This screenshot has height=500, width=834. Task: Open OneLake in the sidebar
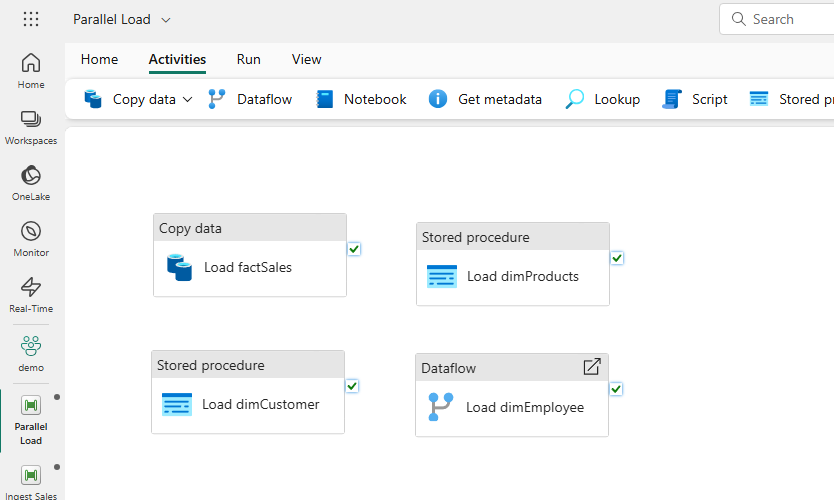pyautogui.click(x=31, y=183)
